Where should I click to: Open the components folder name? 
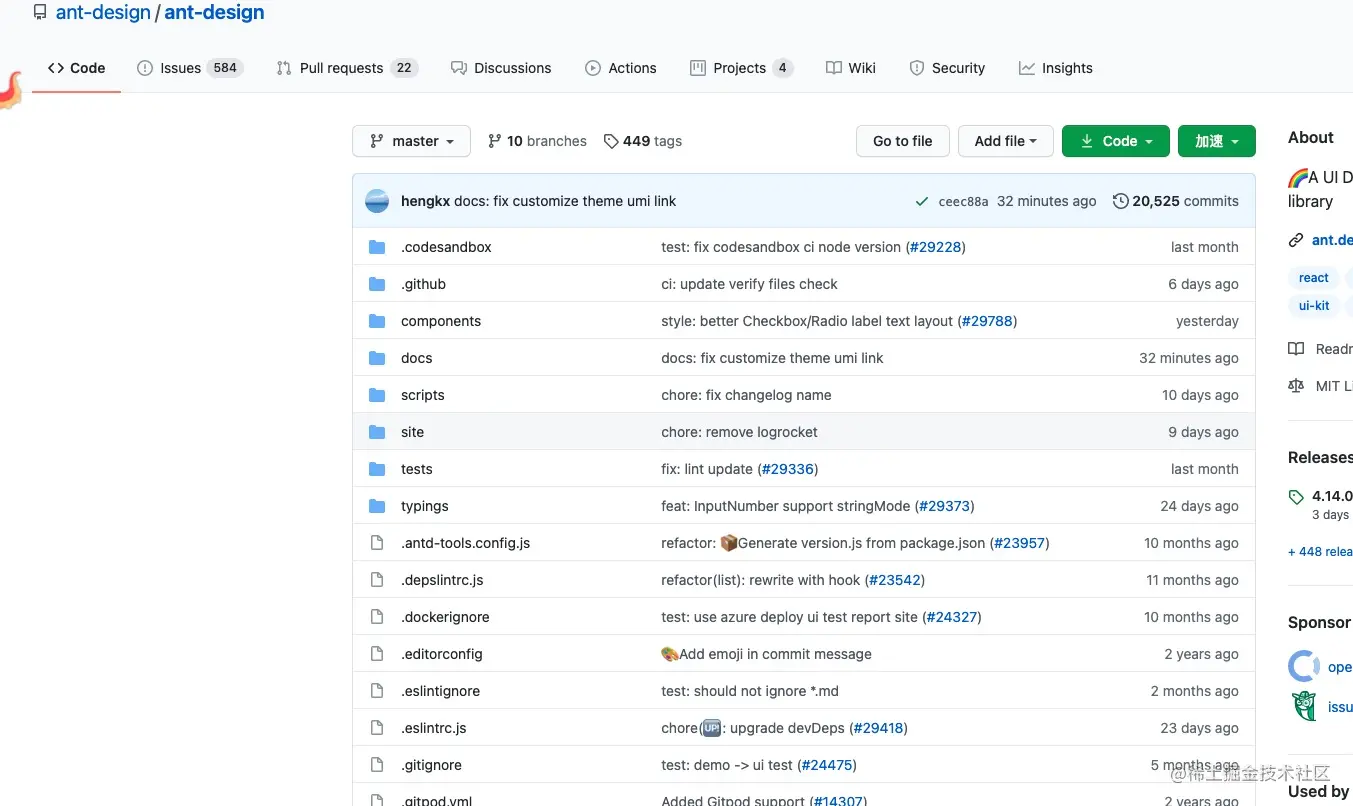click(441, 321)
